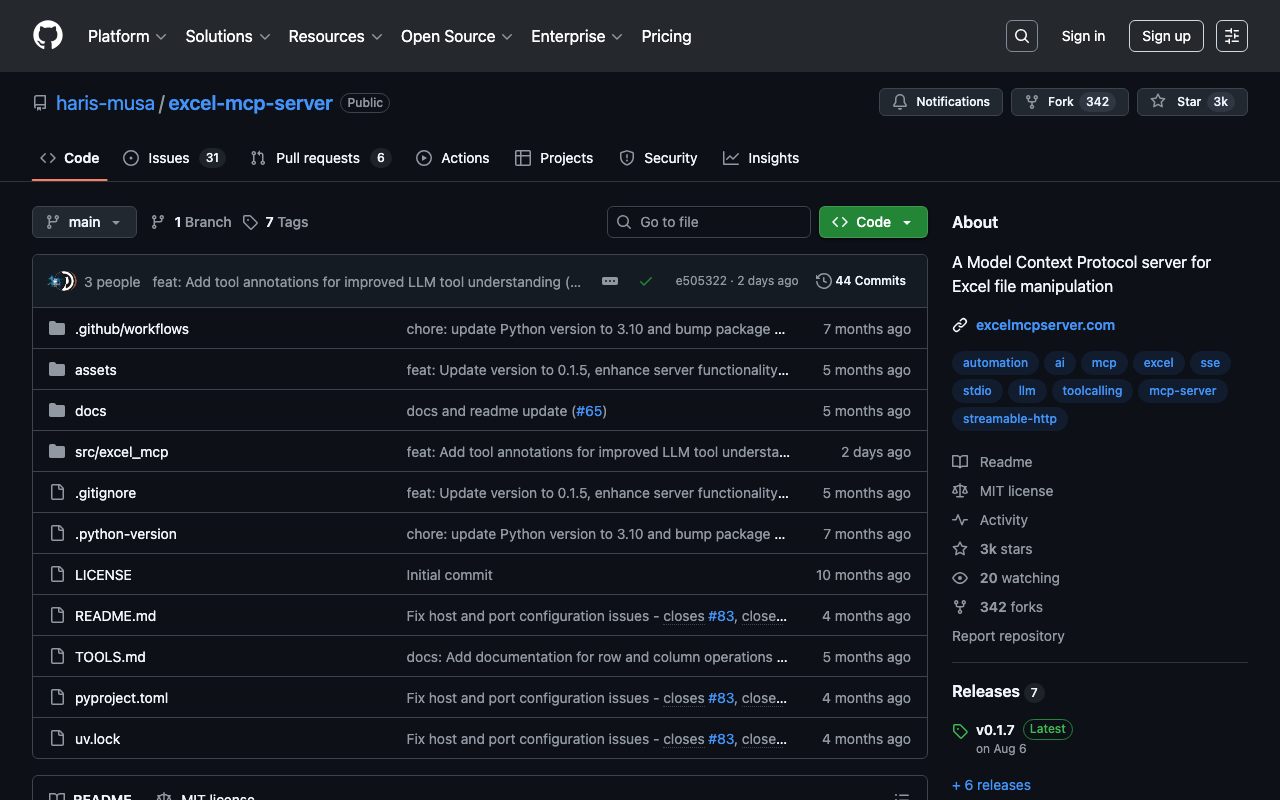Fork the repository with Fork button

tap(1069, 102)
